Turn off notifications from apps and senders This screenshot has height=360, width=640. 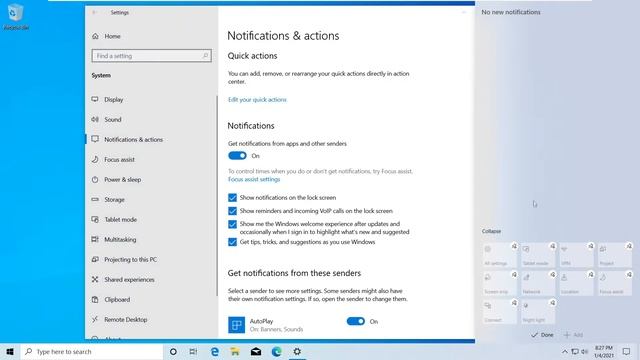[237, 156]
